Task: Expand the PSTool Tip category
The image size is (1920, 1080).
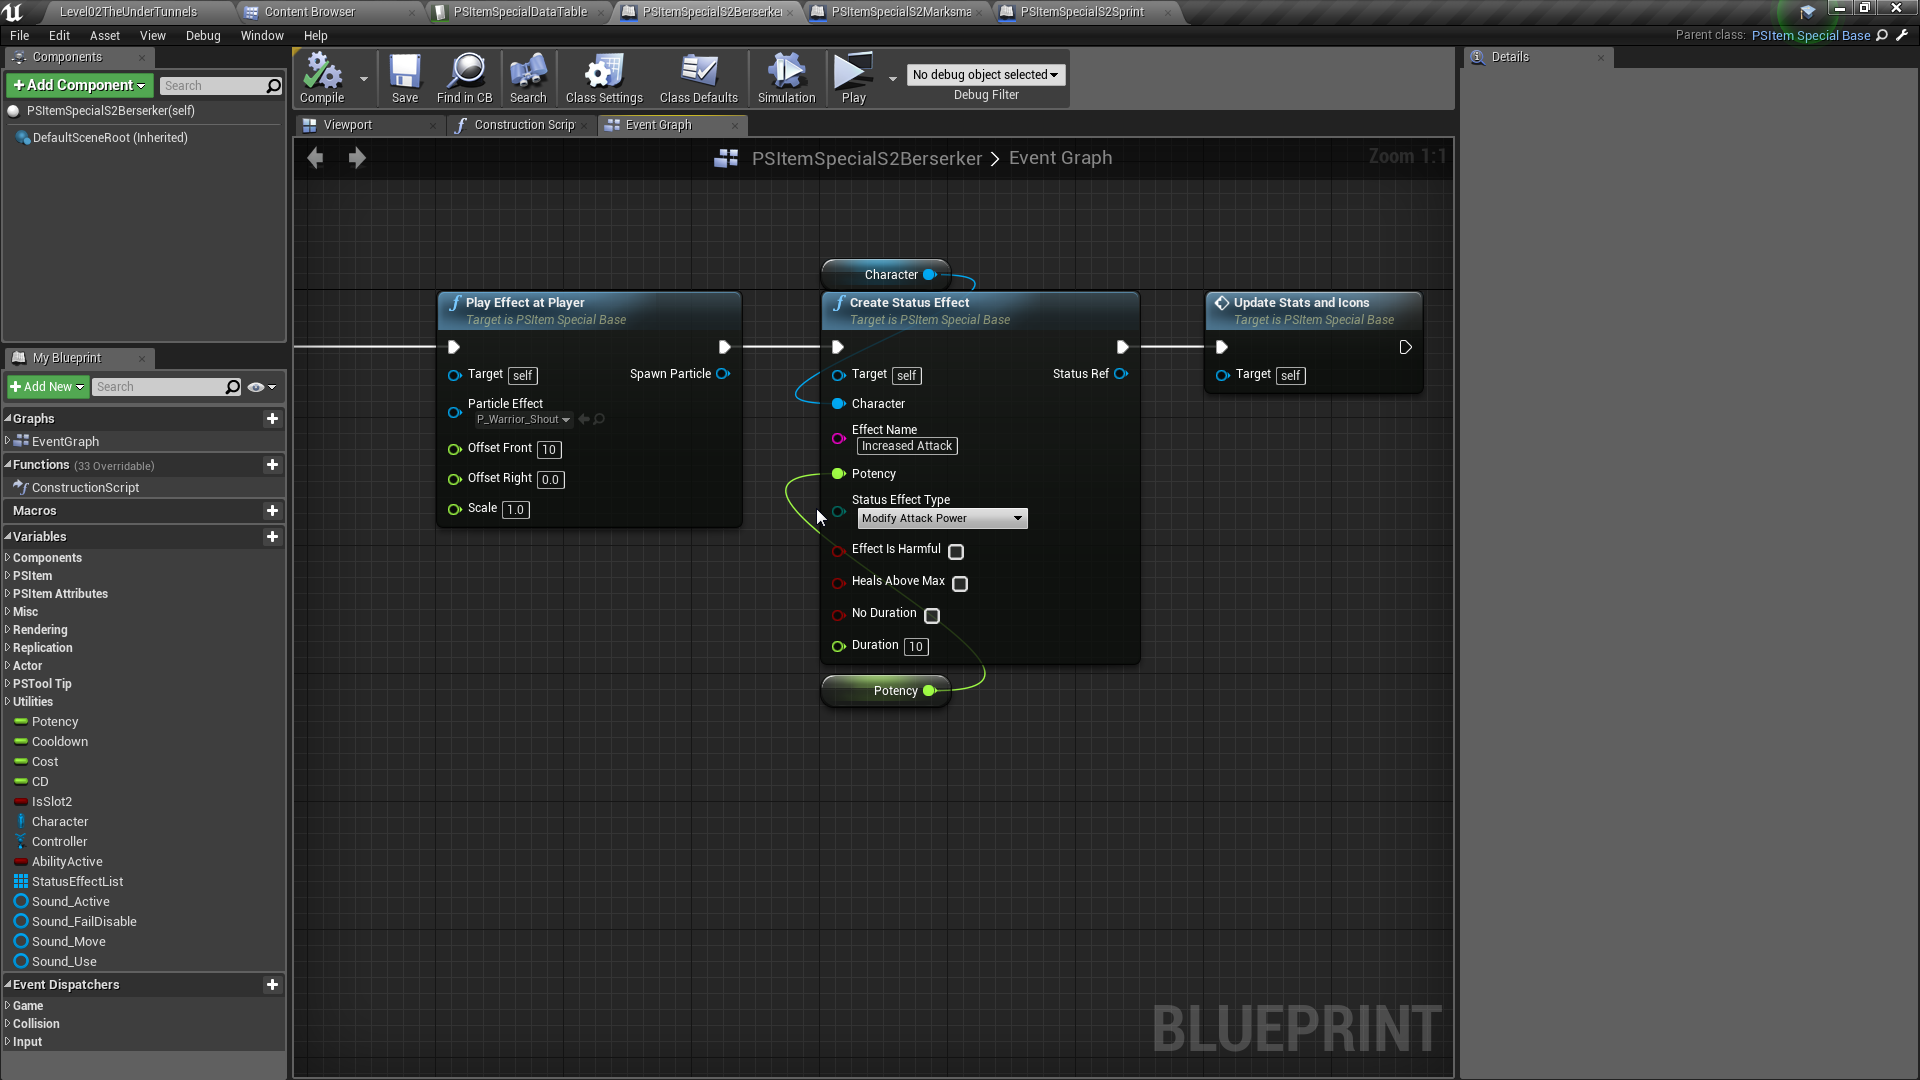Action: [8, 684]
